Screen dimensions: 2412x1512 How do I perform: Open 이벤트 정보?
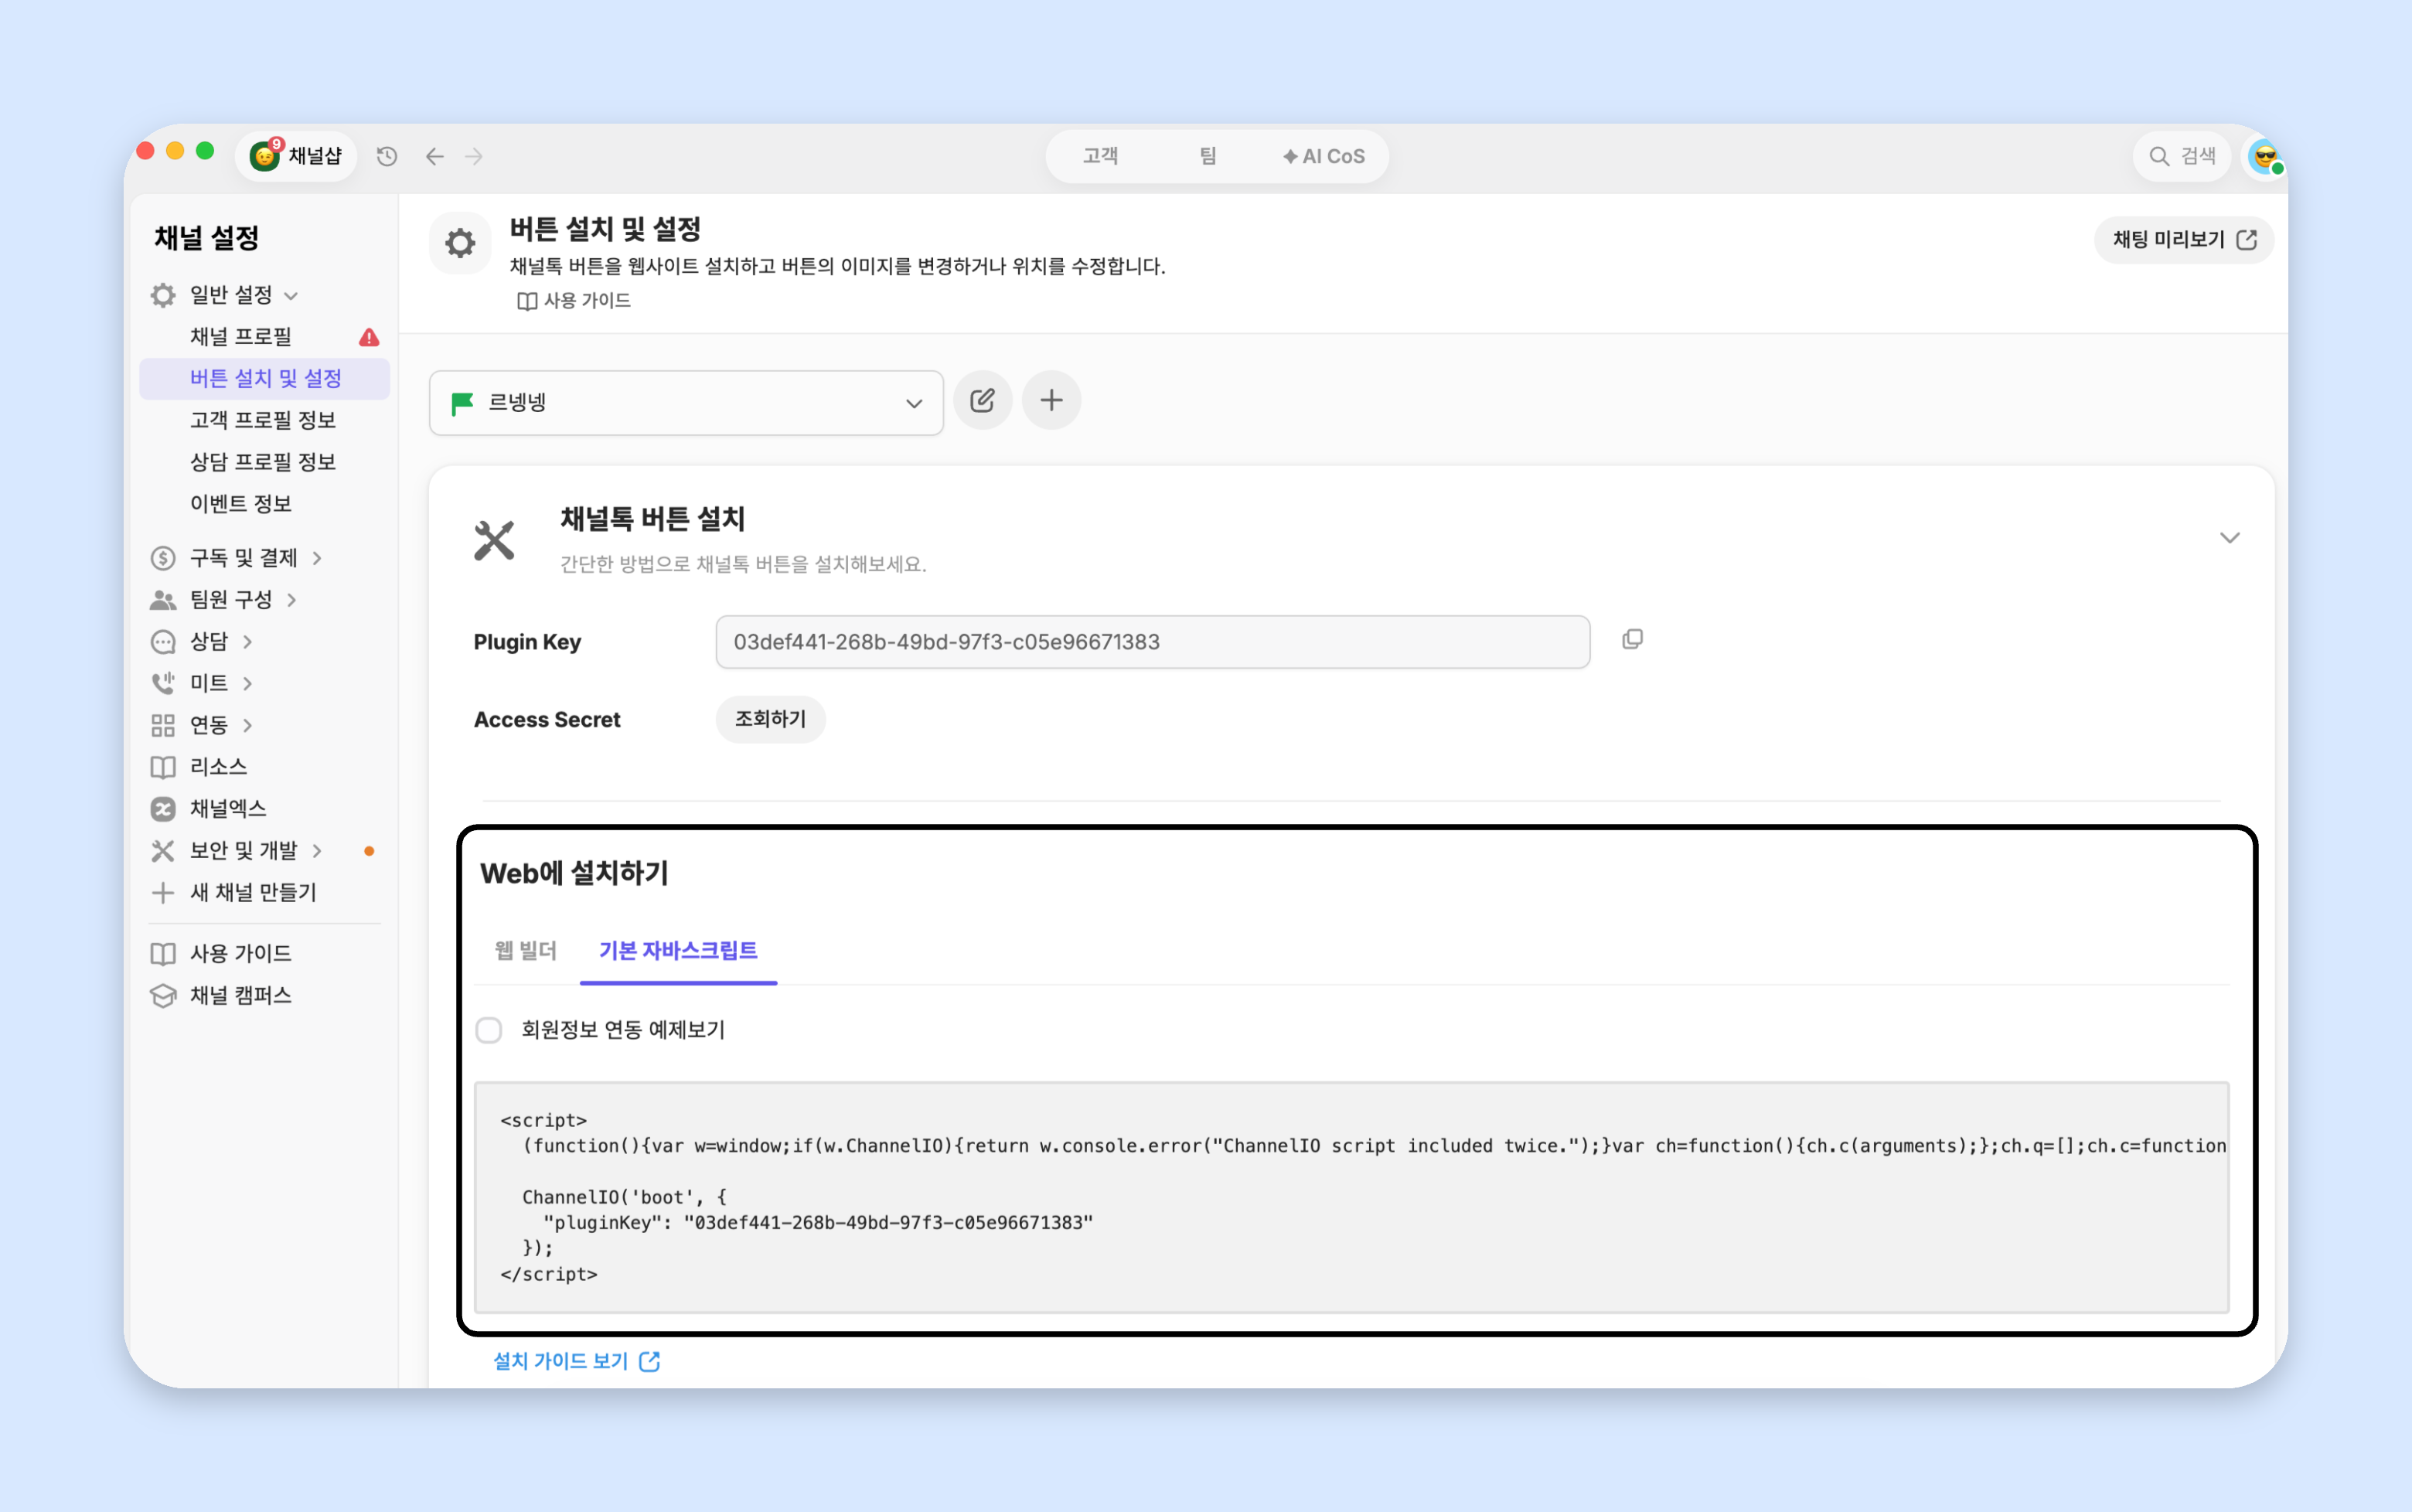(x=241, y=504)
